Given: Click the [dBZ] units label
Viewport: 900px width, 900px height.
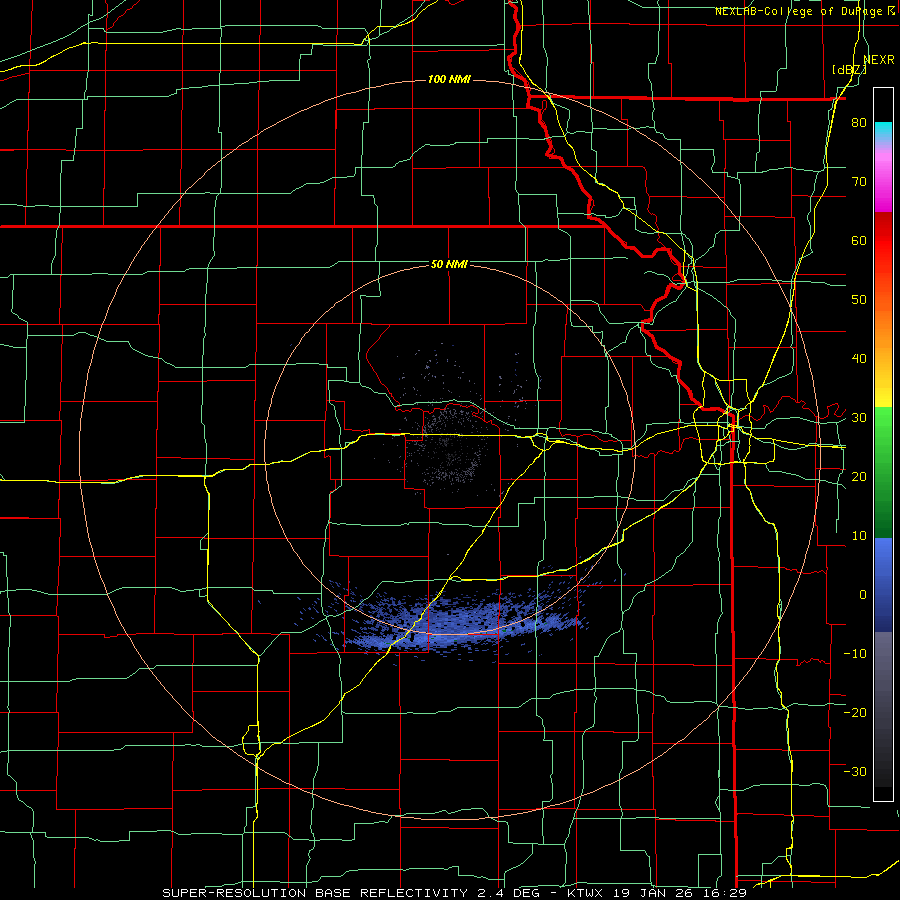Looking at the screenshot, I should point(849,70).
